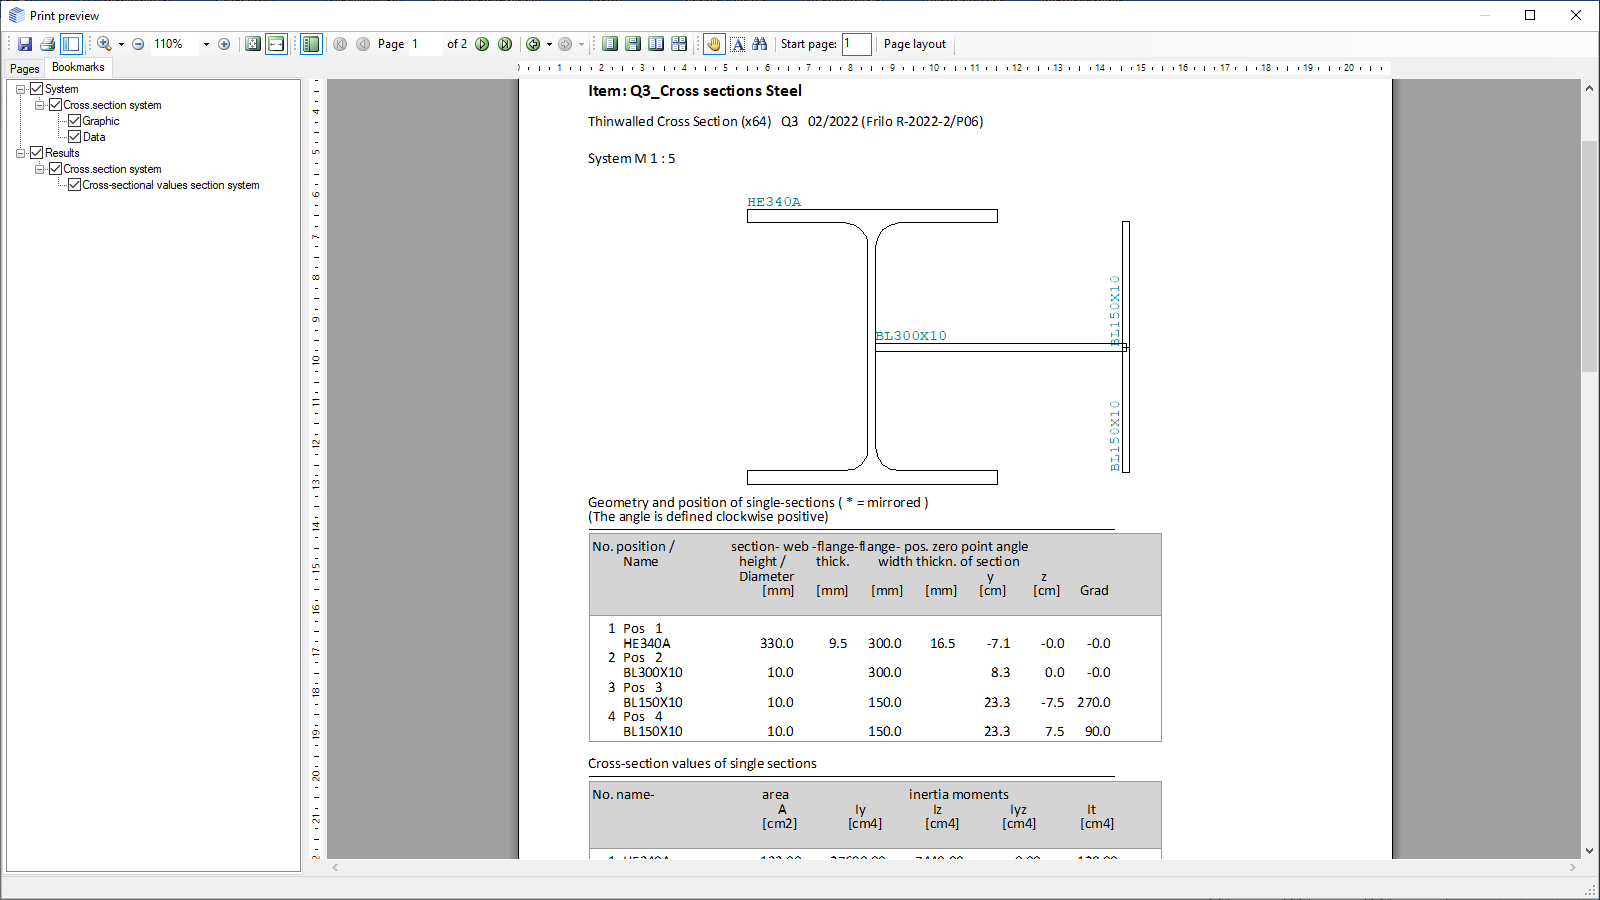Image resolution: width=1600 pixels, height=900 pixels.
Task: Activate the hand pan tool
Action: 714,44
